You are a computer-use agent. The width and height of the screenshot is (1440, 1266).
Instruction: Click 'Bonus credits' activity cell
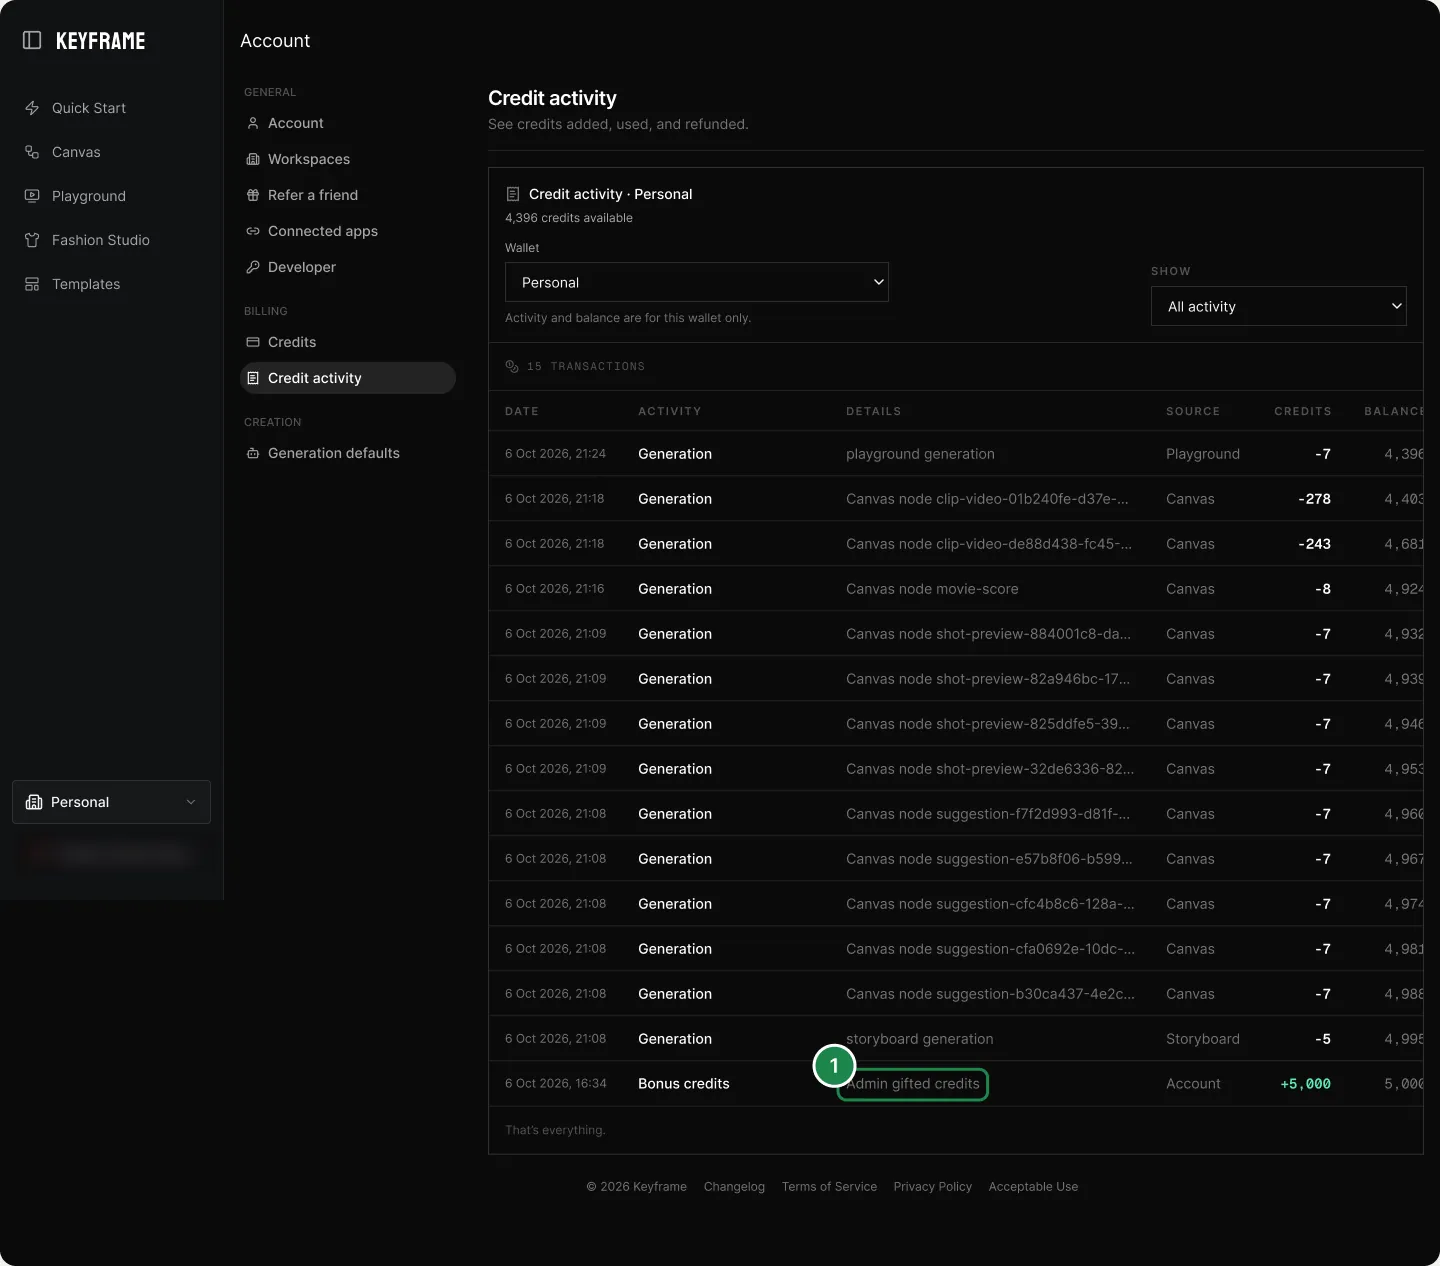pos(684,1084)
